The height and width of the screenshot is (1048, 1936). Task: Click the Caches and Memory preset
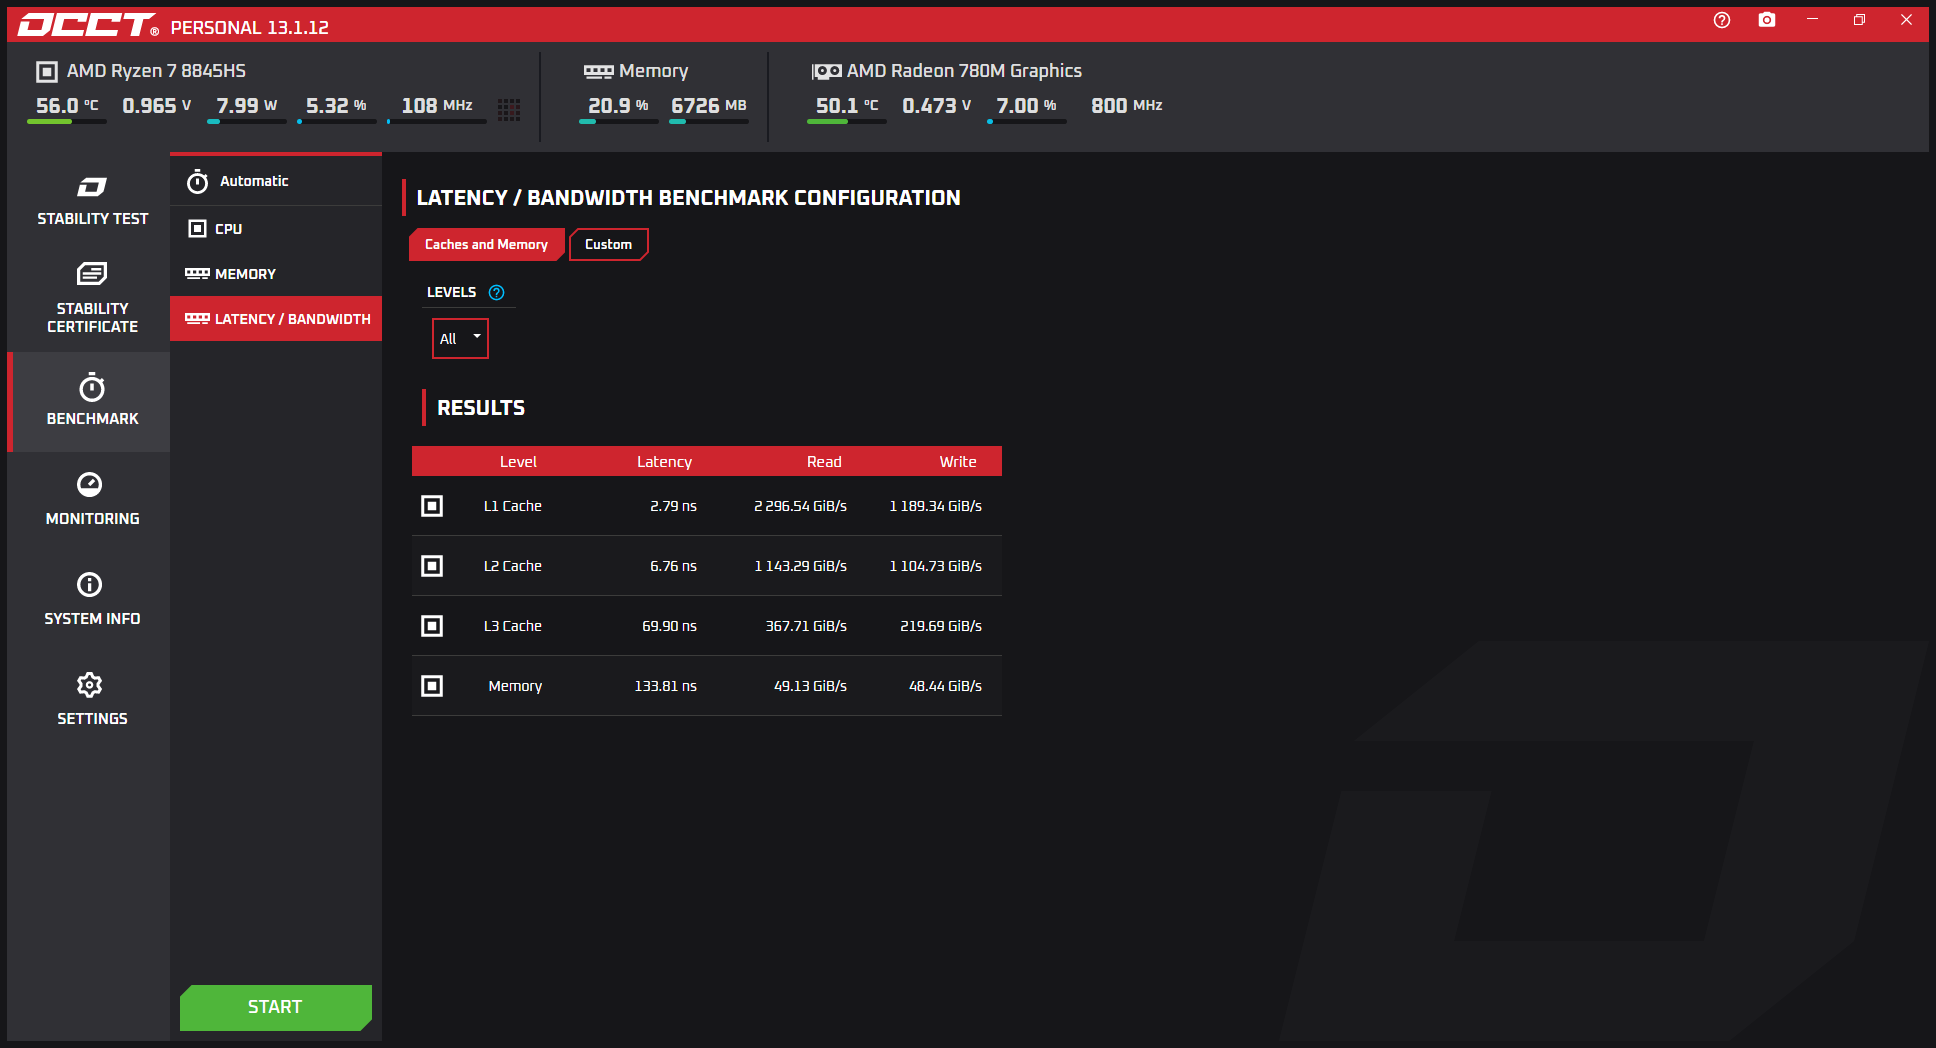(x=486, y=244)
